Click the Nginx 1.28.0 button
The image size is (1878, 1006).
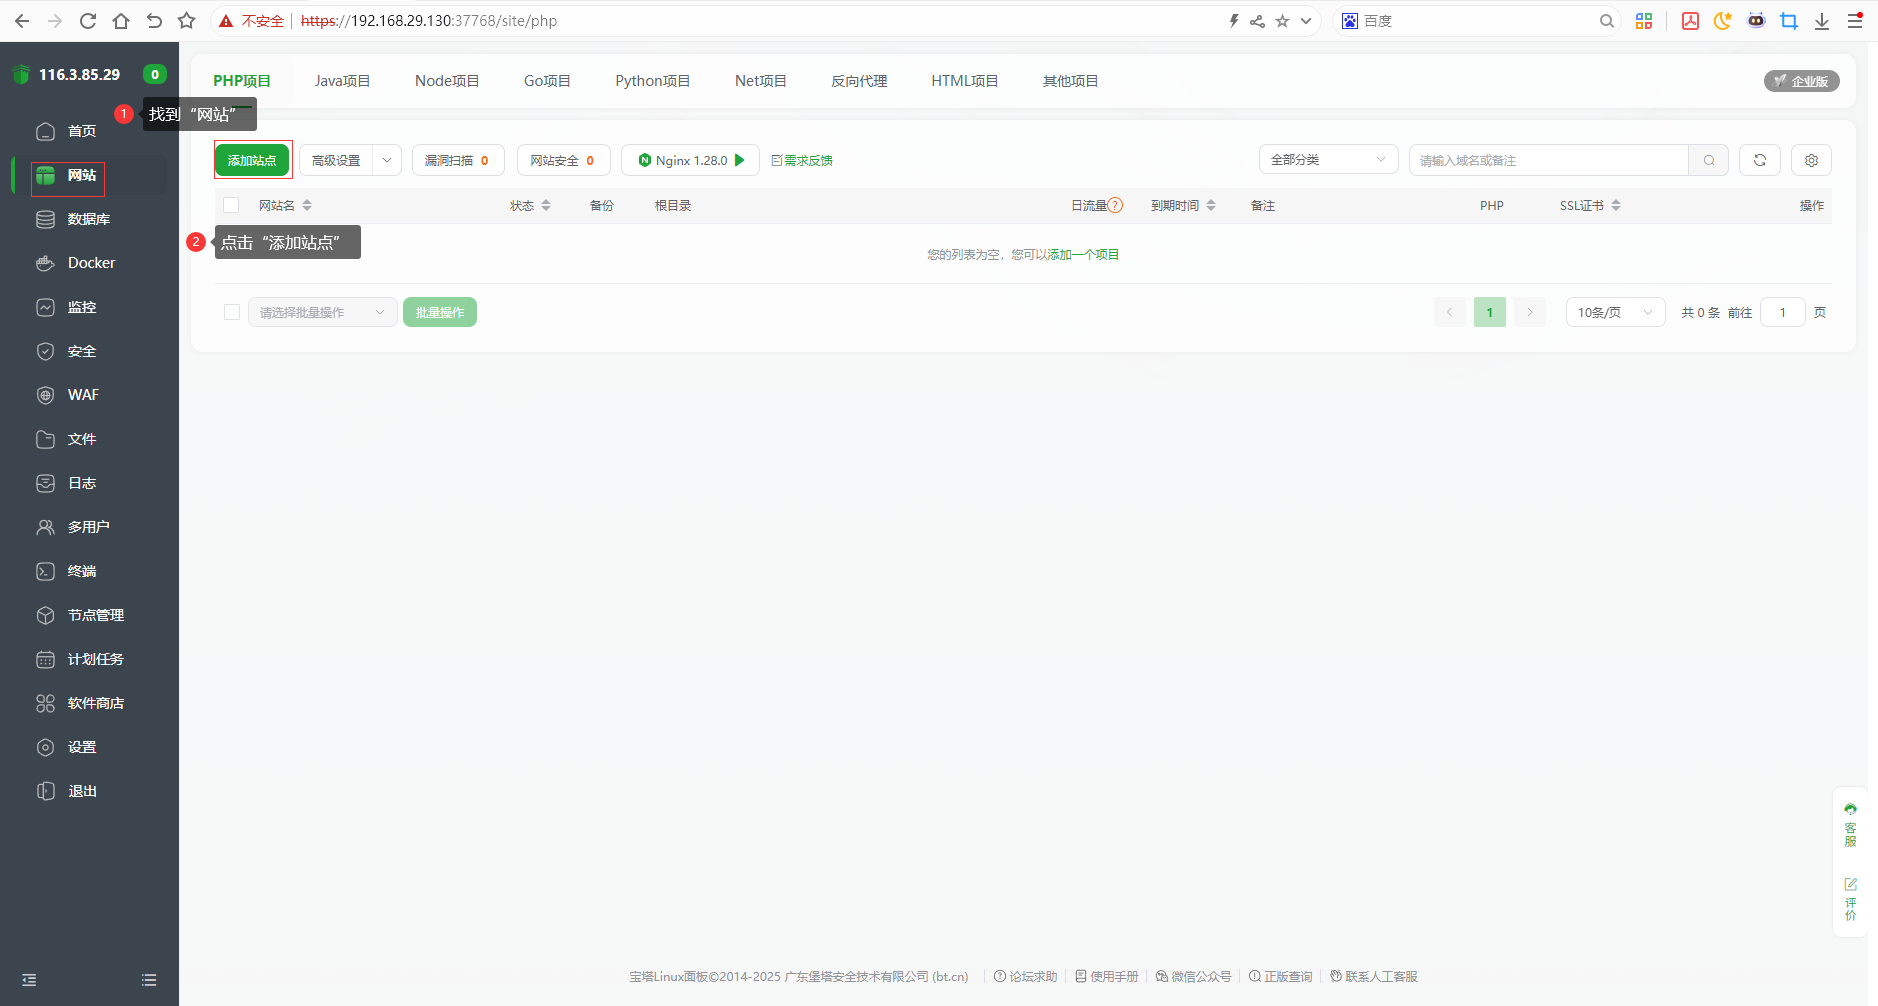pos(690,160)
